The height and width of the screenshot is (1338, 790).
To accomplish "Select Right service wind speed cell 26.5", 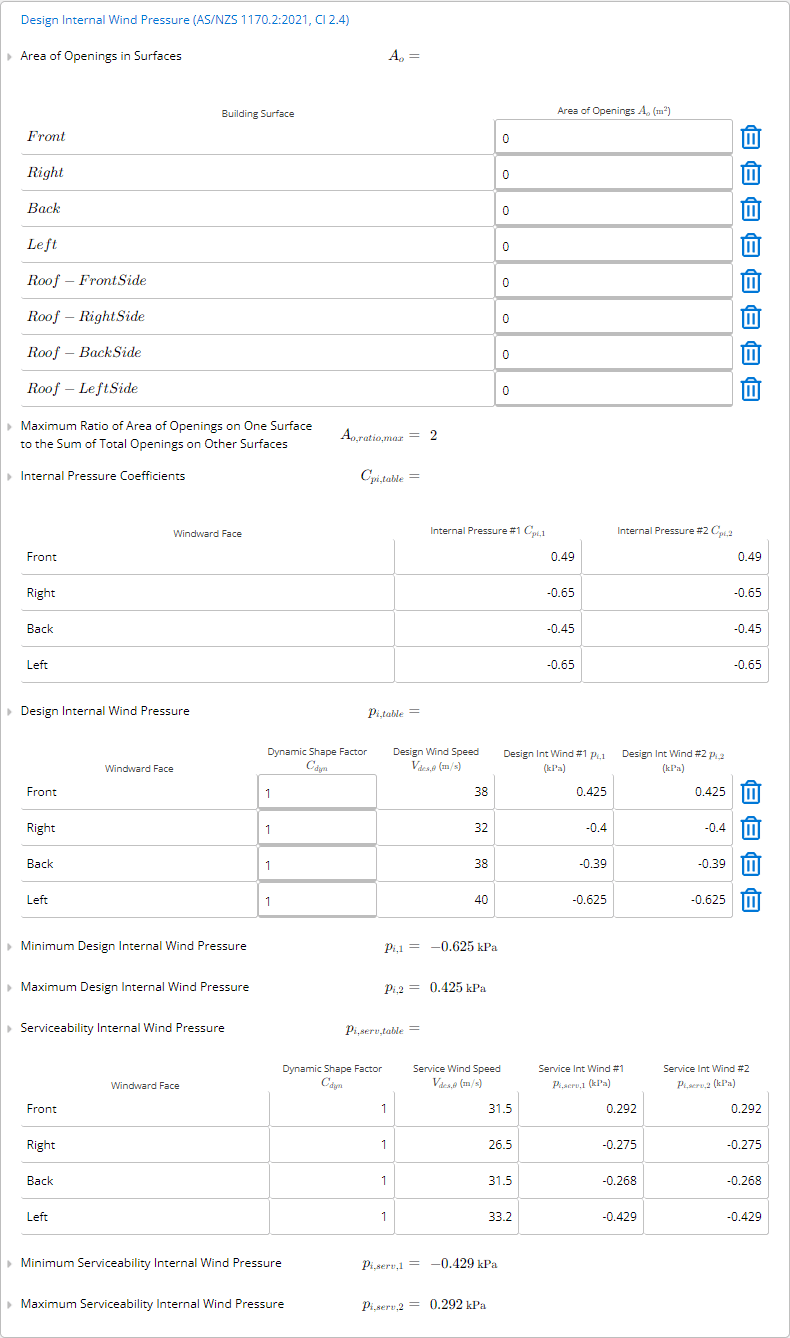I will 457,1145.
